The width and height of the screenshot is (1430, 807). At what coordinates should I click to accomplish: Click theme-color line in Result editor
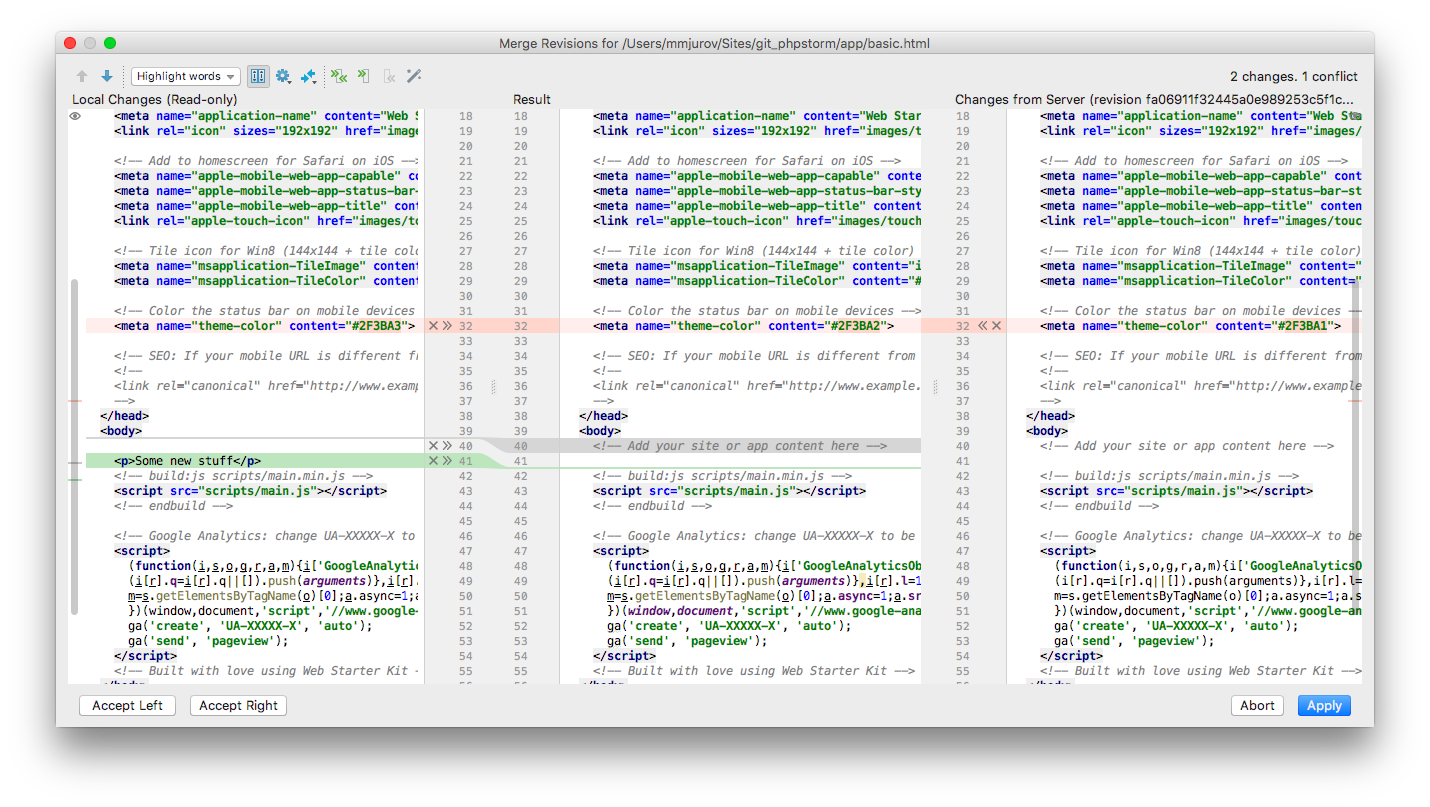740,326
